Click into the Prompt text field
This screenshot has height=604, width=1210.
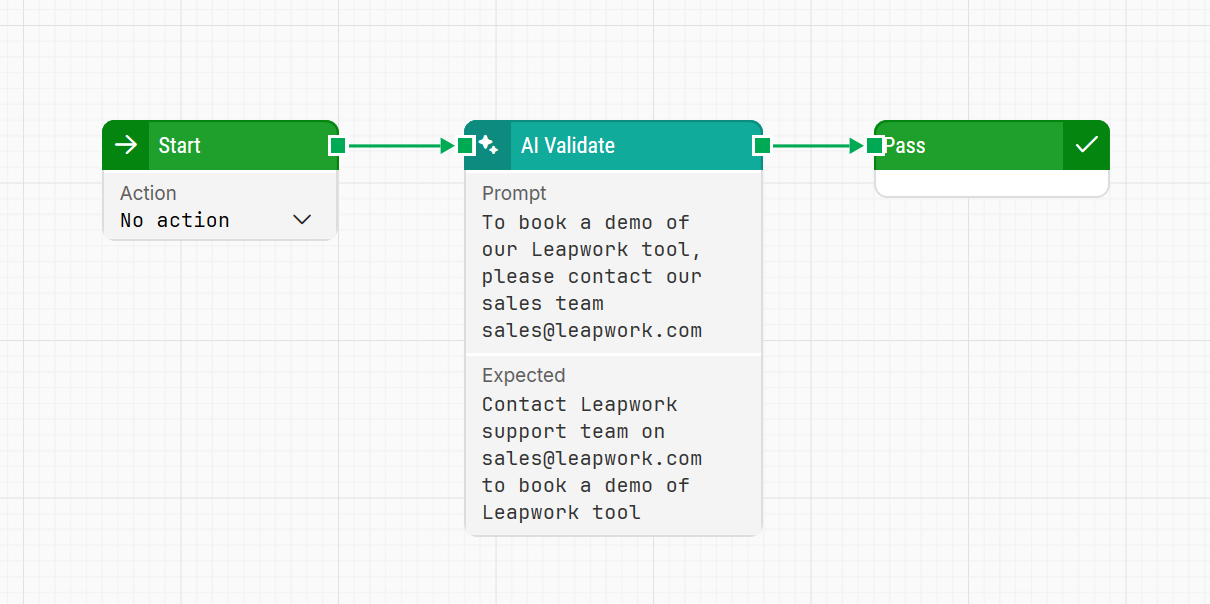pyautogui.click(x=592, y=276)
